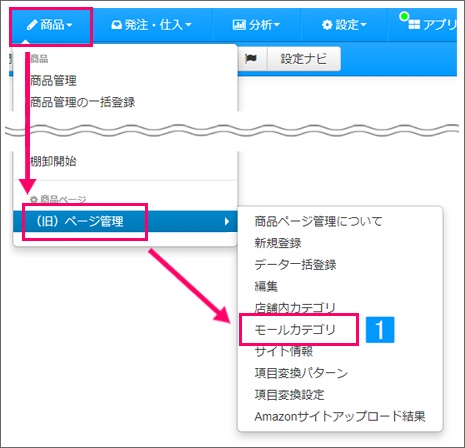Open 設定ナビ button
This screenshot has height=448, width=465.
[x=303, y=59]
